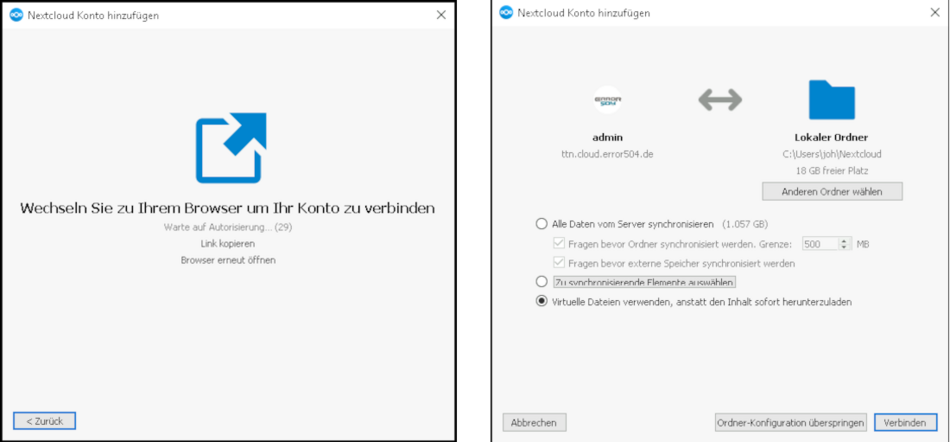
Task: Click the sync double-arrow icon
Action: coord(720,99)
